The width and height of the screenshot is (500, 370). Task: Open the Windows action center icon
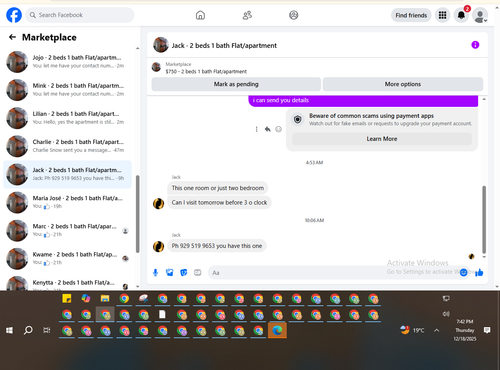(487, 330)
